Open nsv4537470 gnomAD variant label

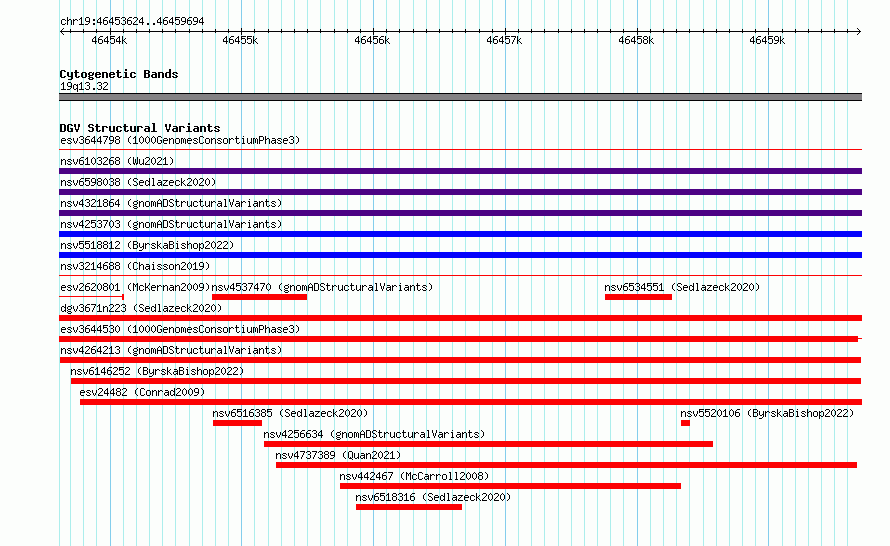(322, 287)
